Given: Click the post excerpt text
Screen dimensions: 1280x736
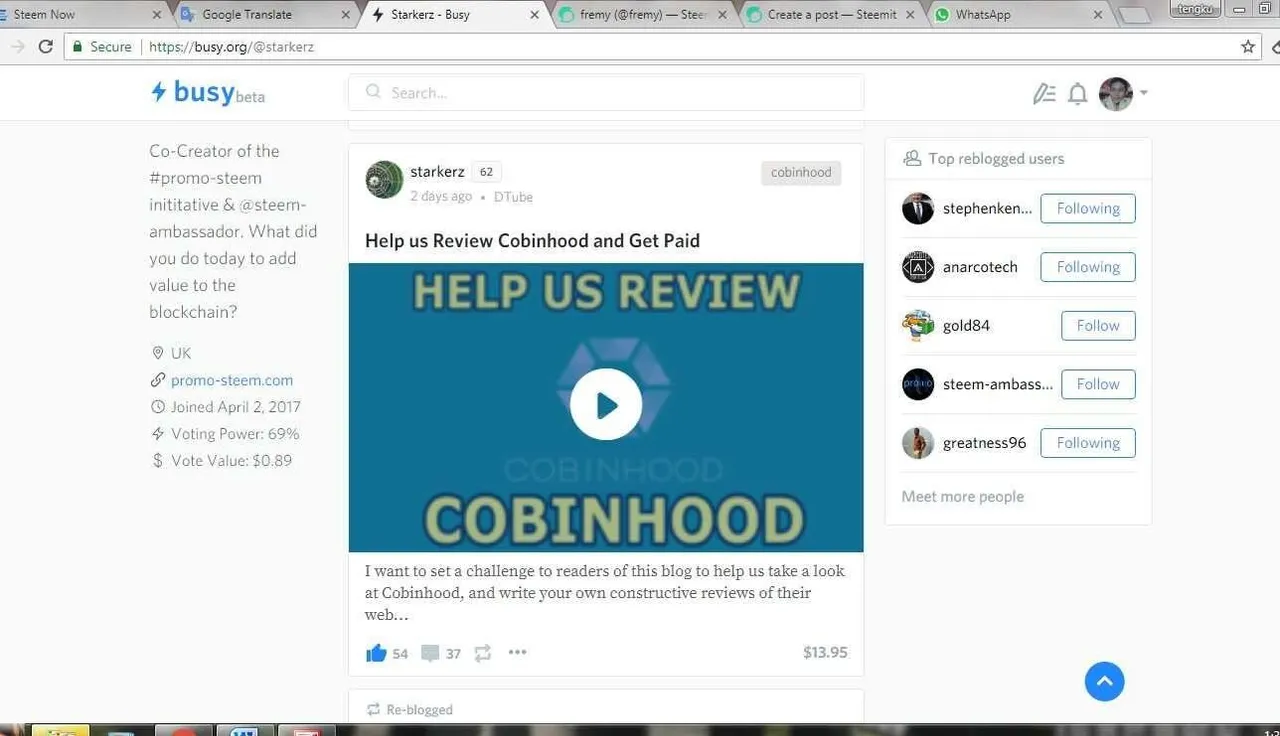Looking at the screenshot, I should tap(604, 592).
